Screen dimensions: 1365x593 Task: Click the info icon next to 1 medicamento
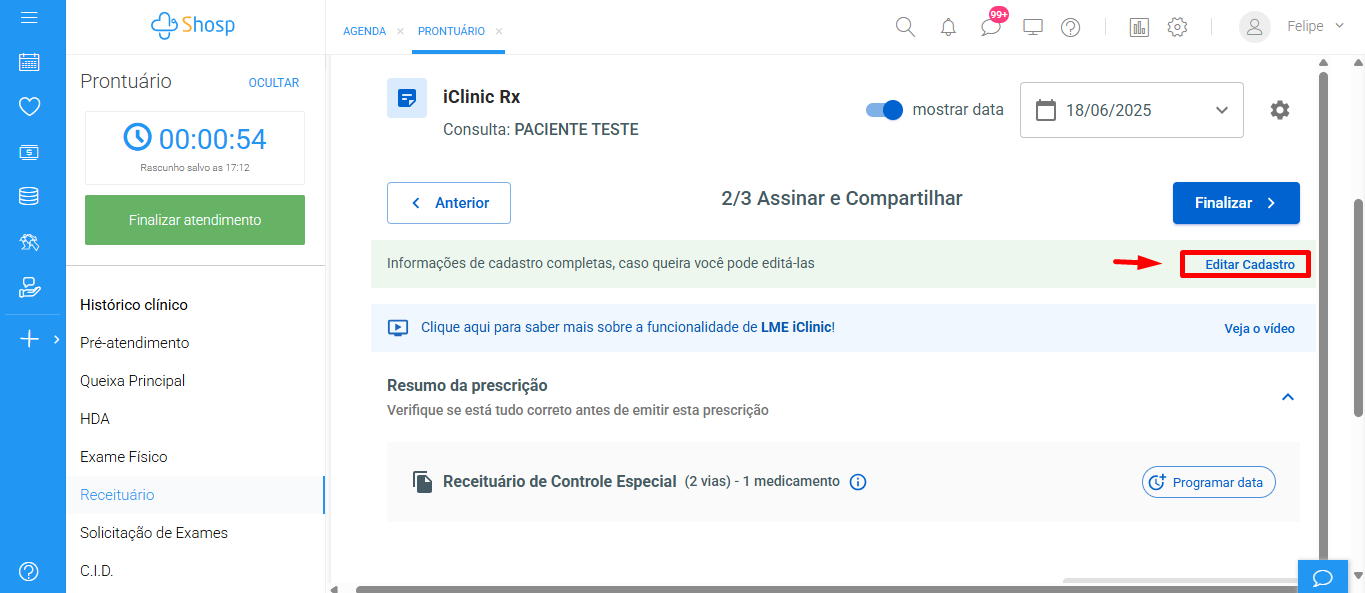pyautogui.click(x=857, y=482)
